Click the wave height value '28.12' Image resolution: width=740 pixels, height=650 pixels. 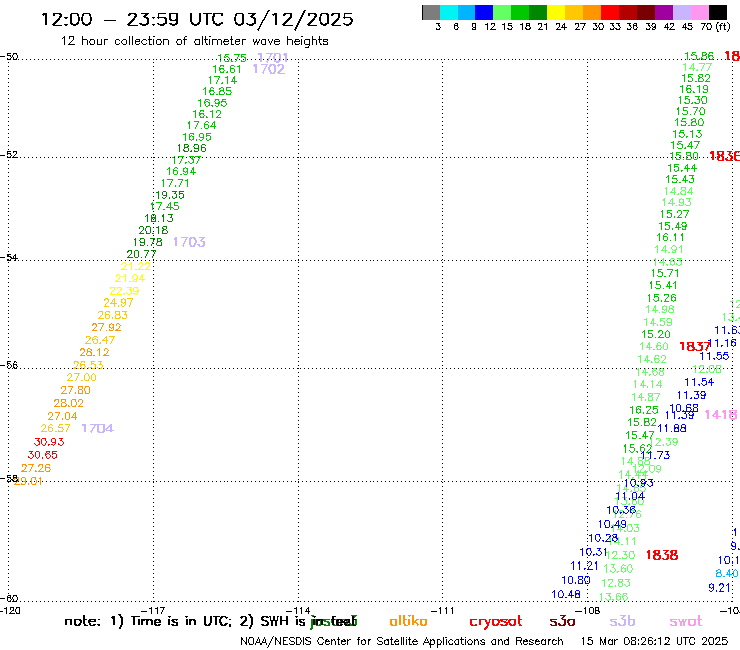(x=94, y=352)
